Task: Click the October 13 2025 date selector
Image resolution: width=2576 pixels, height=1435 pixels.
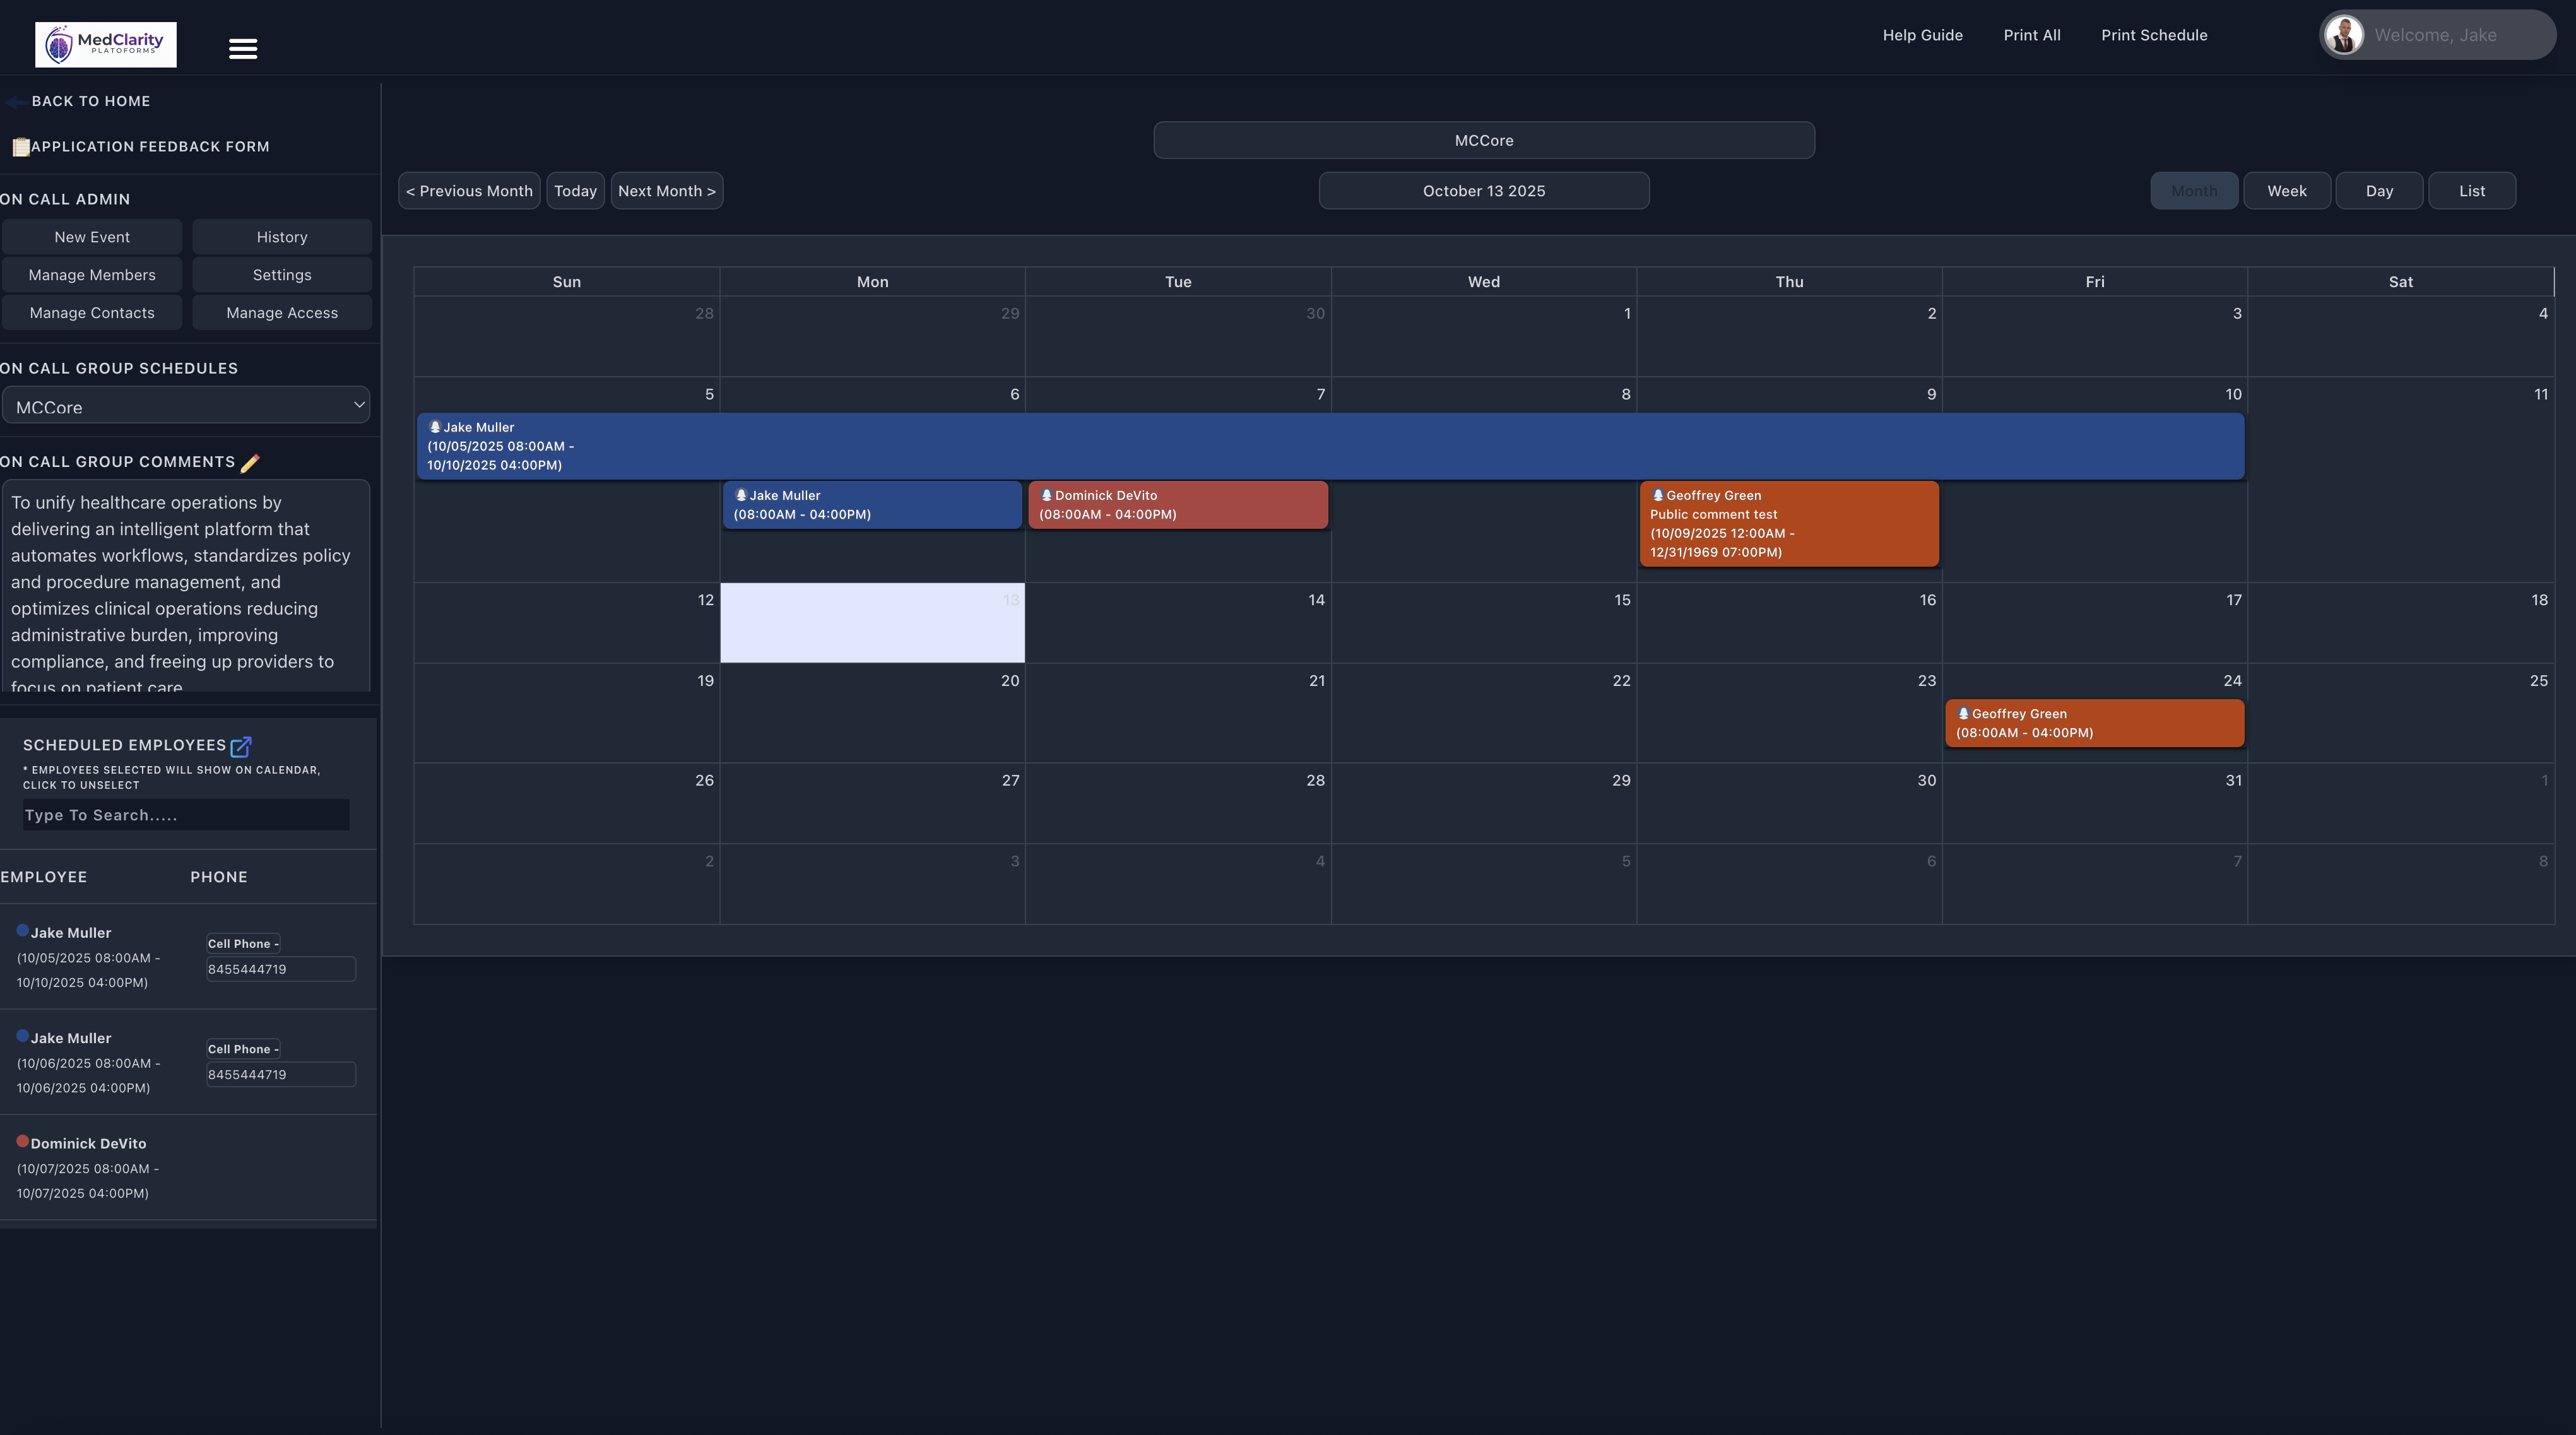Action: click(1483, 191)
